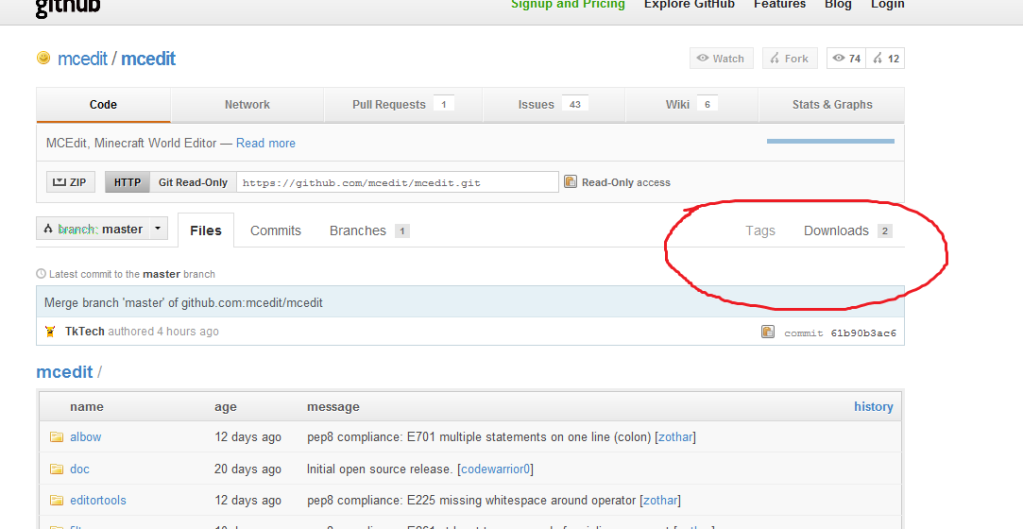Open commit hash 61b90b3ac6
1023x529 pixels.
(863, 333)
